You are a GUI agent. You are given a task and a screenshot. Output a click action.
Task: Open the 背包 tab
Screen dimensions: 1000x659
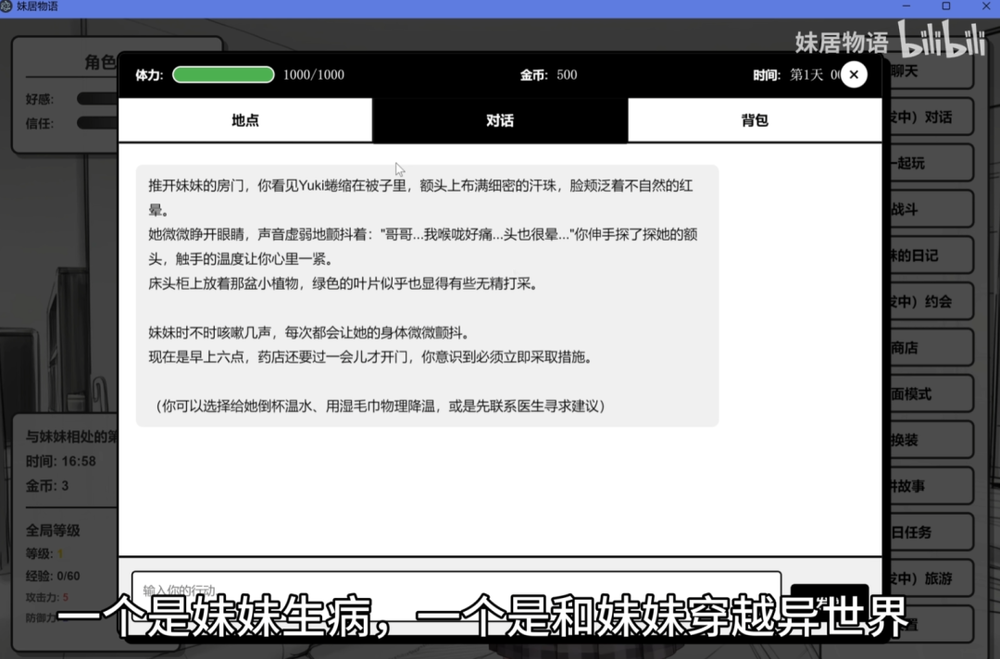[x=755, y=120]
